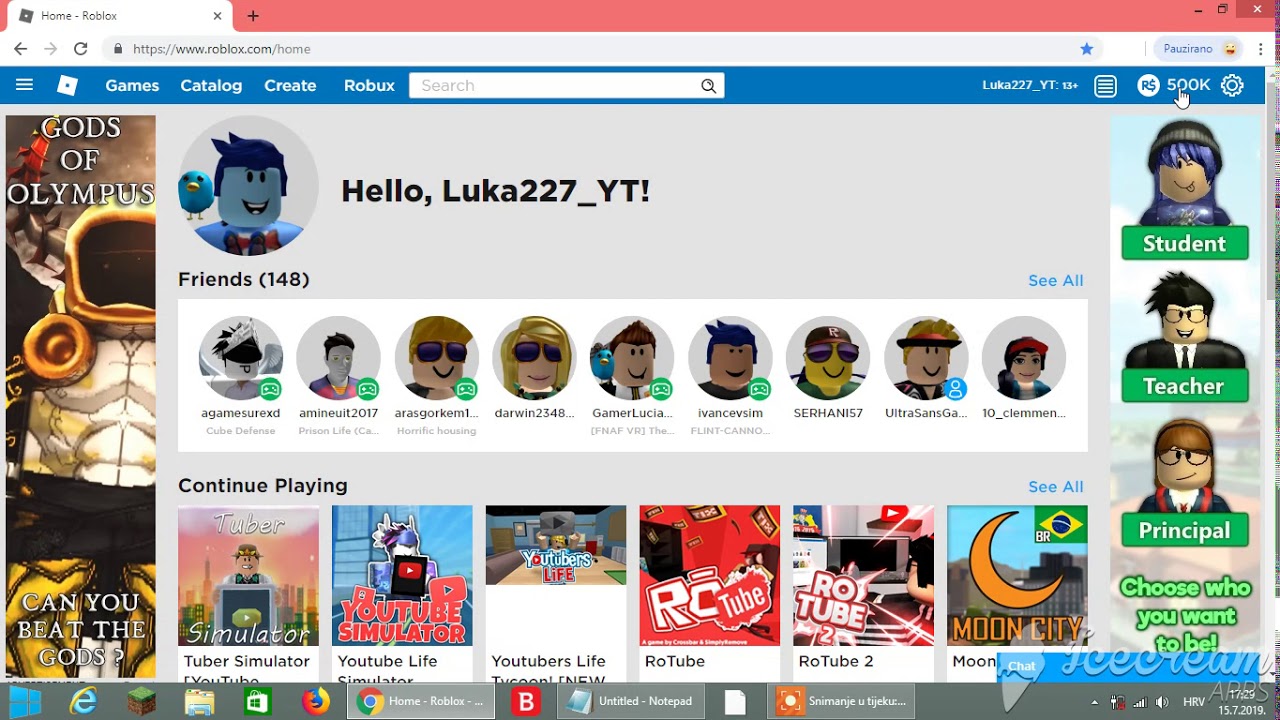Open File Explorer from taskbar

[x=199, y=701]
